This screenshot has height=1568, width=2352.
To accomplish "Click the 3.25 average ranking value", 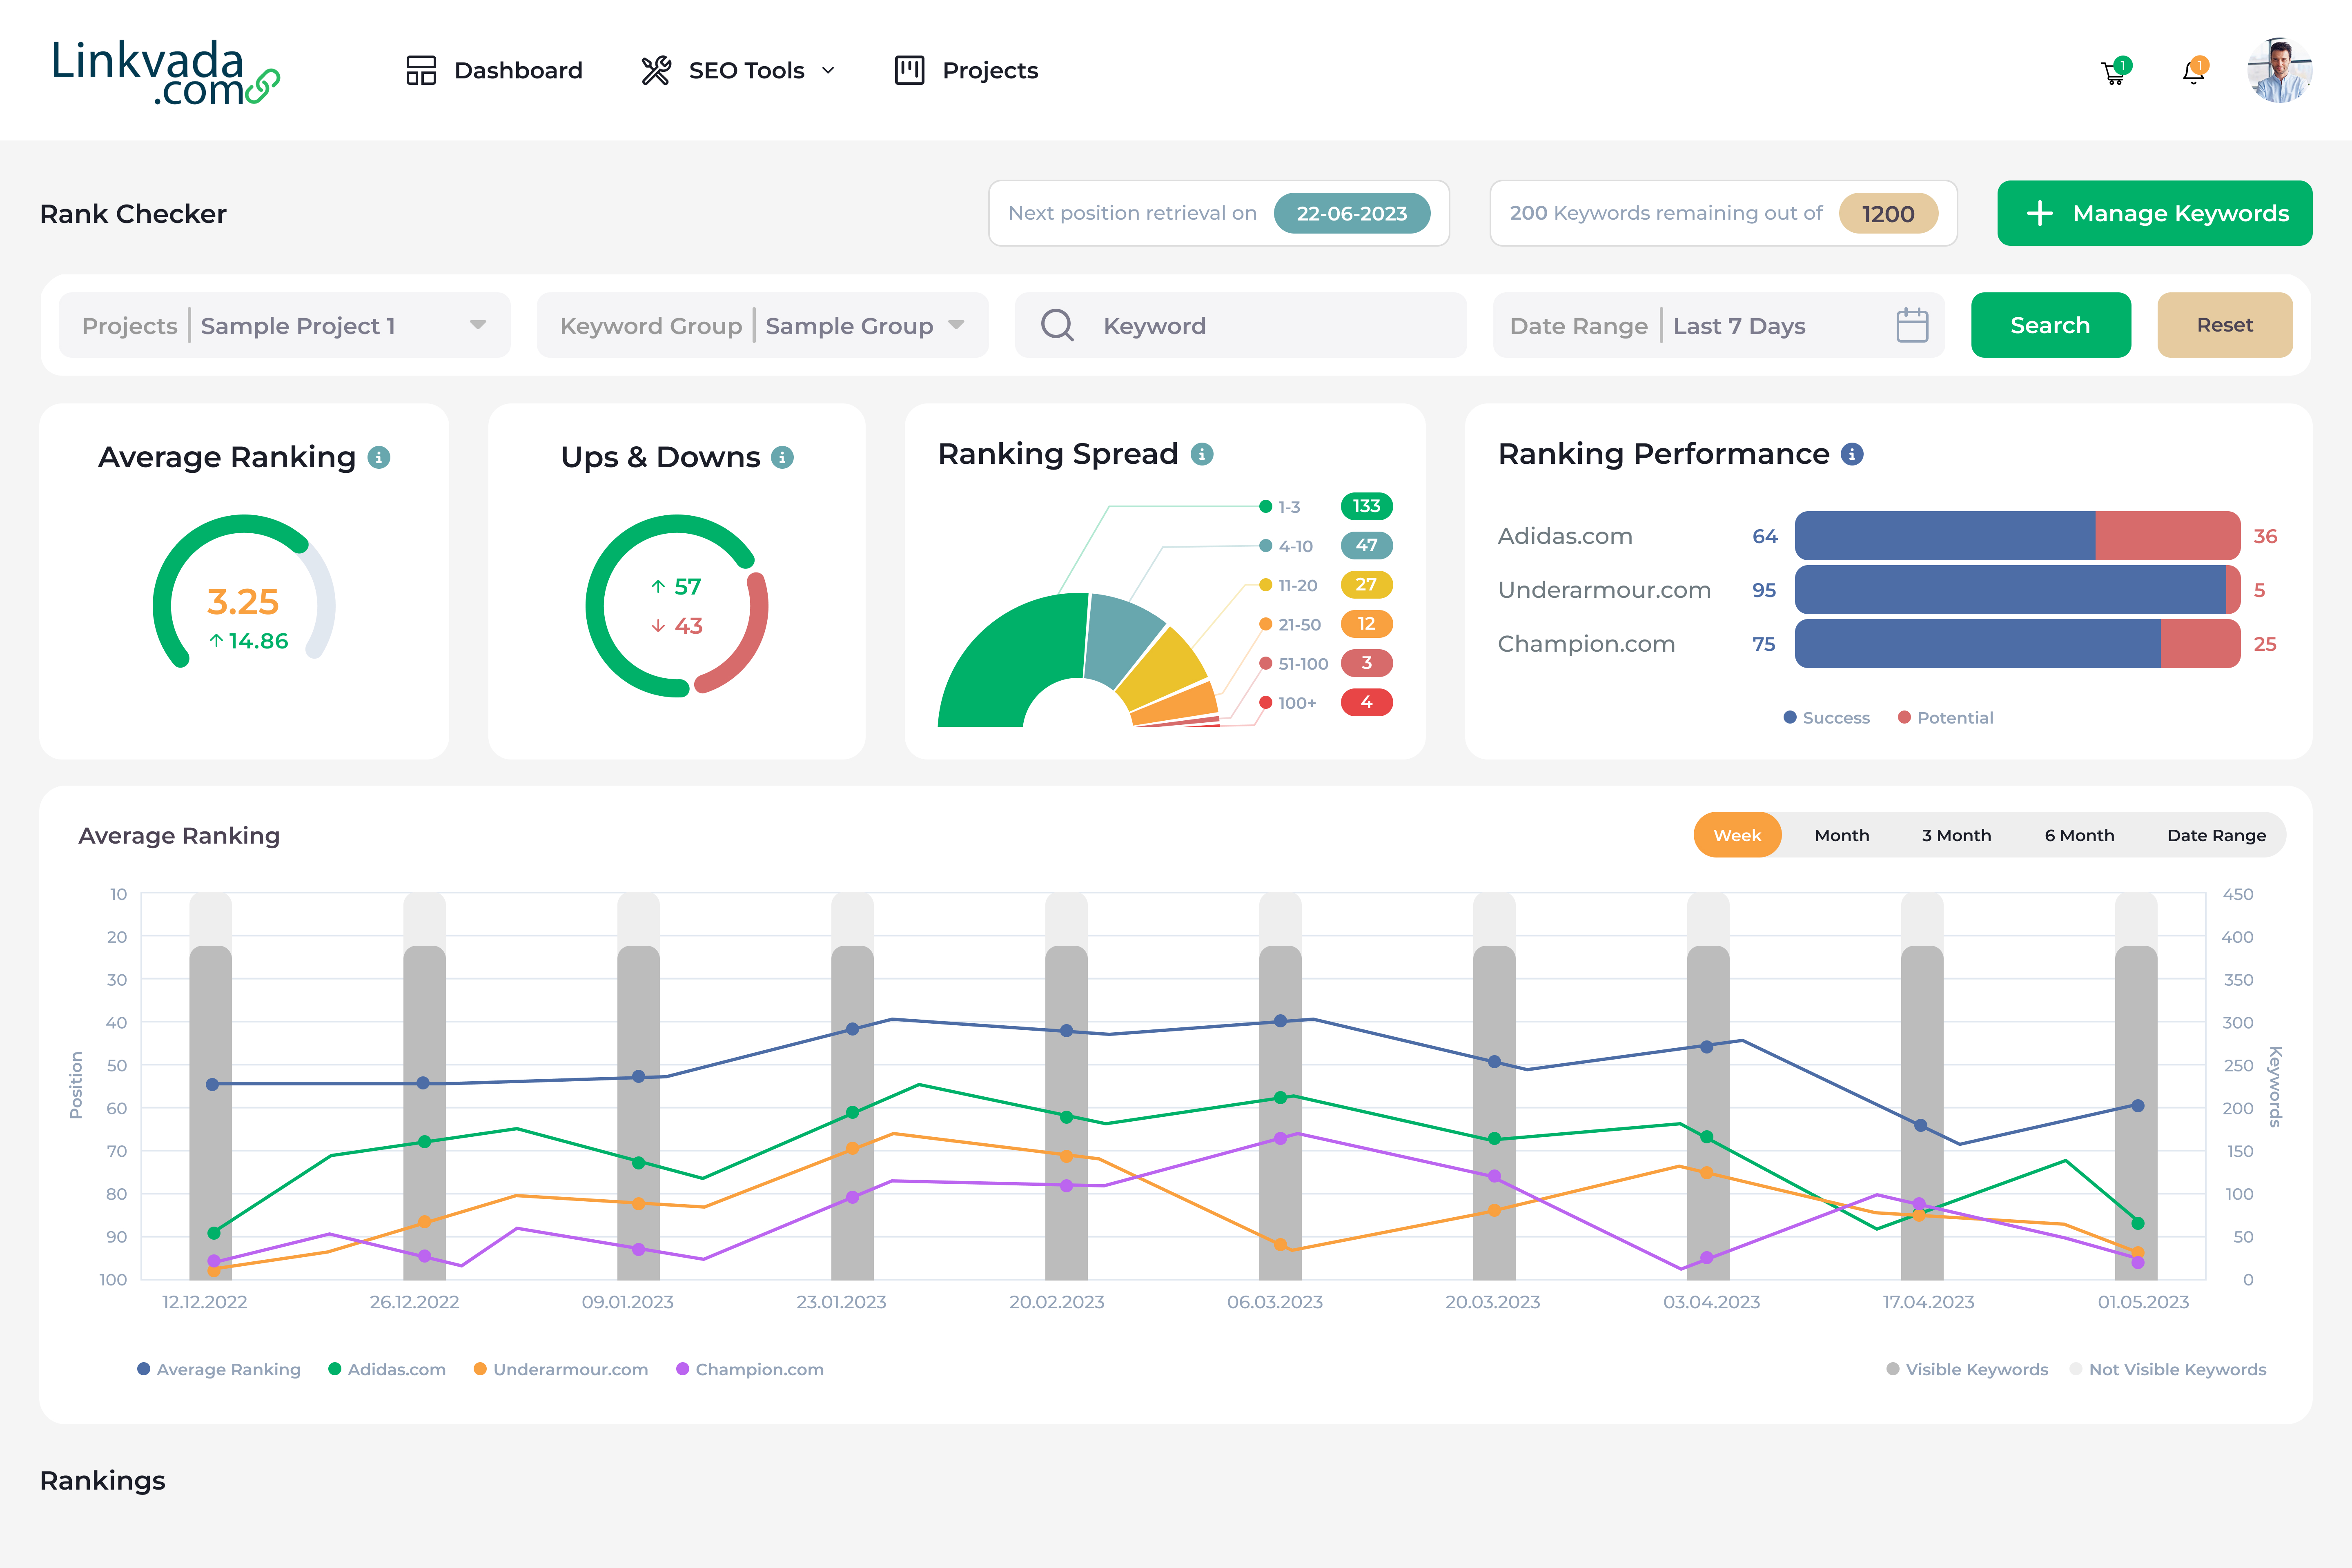I will pyautogui.click(x=243, y=601).
